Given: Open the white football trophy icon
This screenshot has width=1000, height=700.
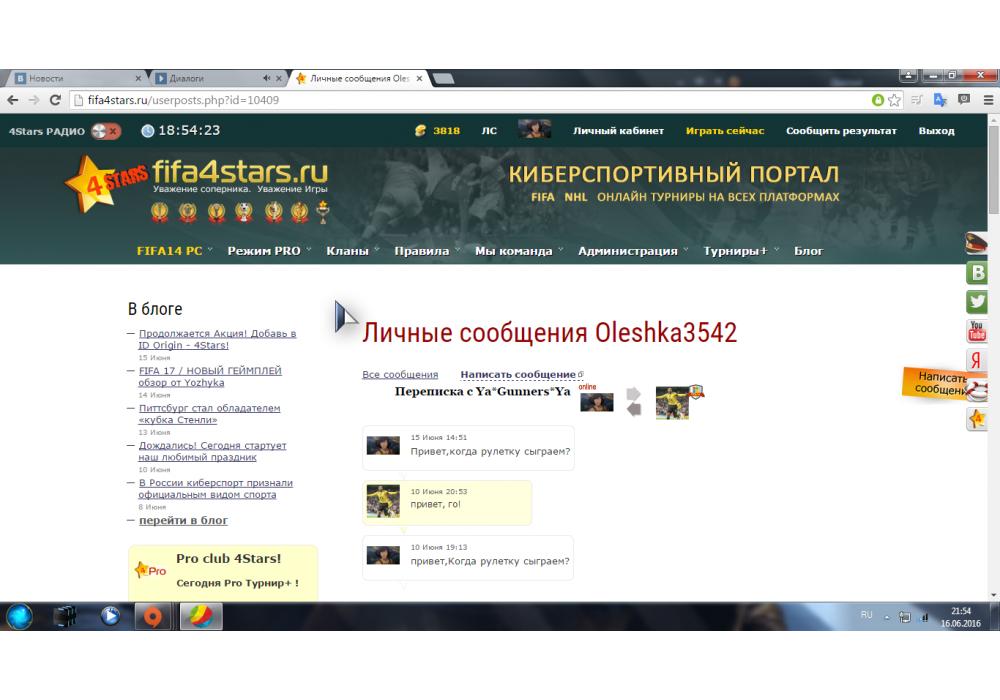Looking at the screenshot, I should (244, 212).
